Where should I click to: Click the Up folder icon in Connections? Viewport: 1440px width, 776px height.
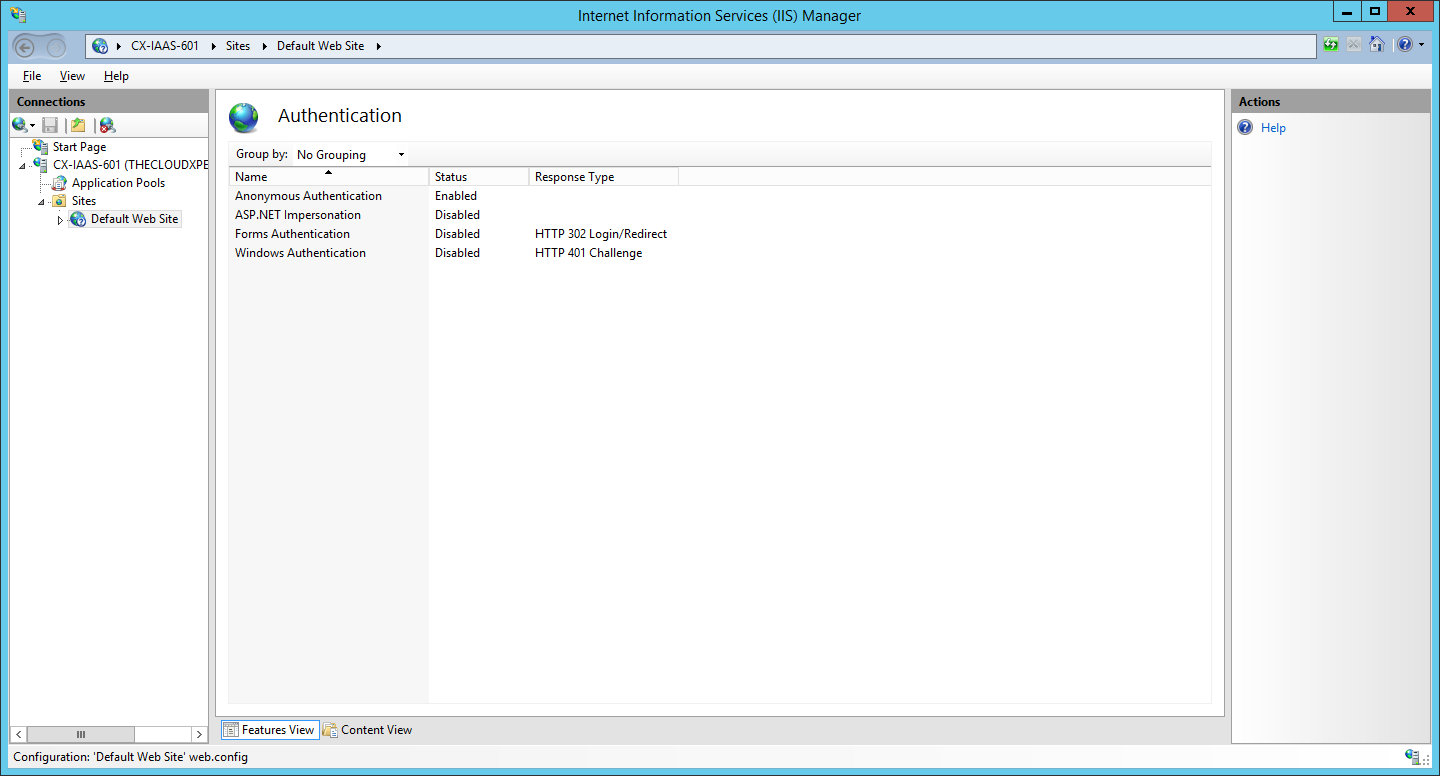click(x=78, y=125)
